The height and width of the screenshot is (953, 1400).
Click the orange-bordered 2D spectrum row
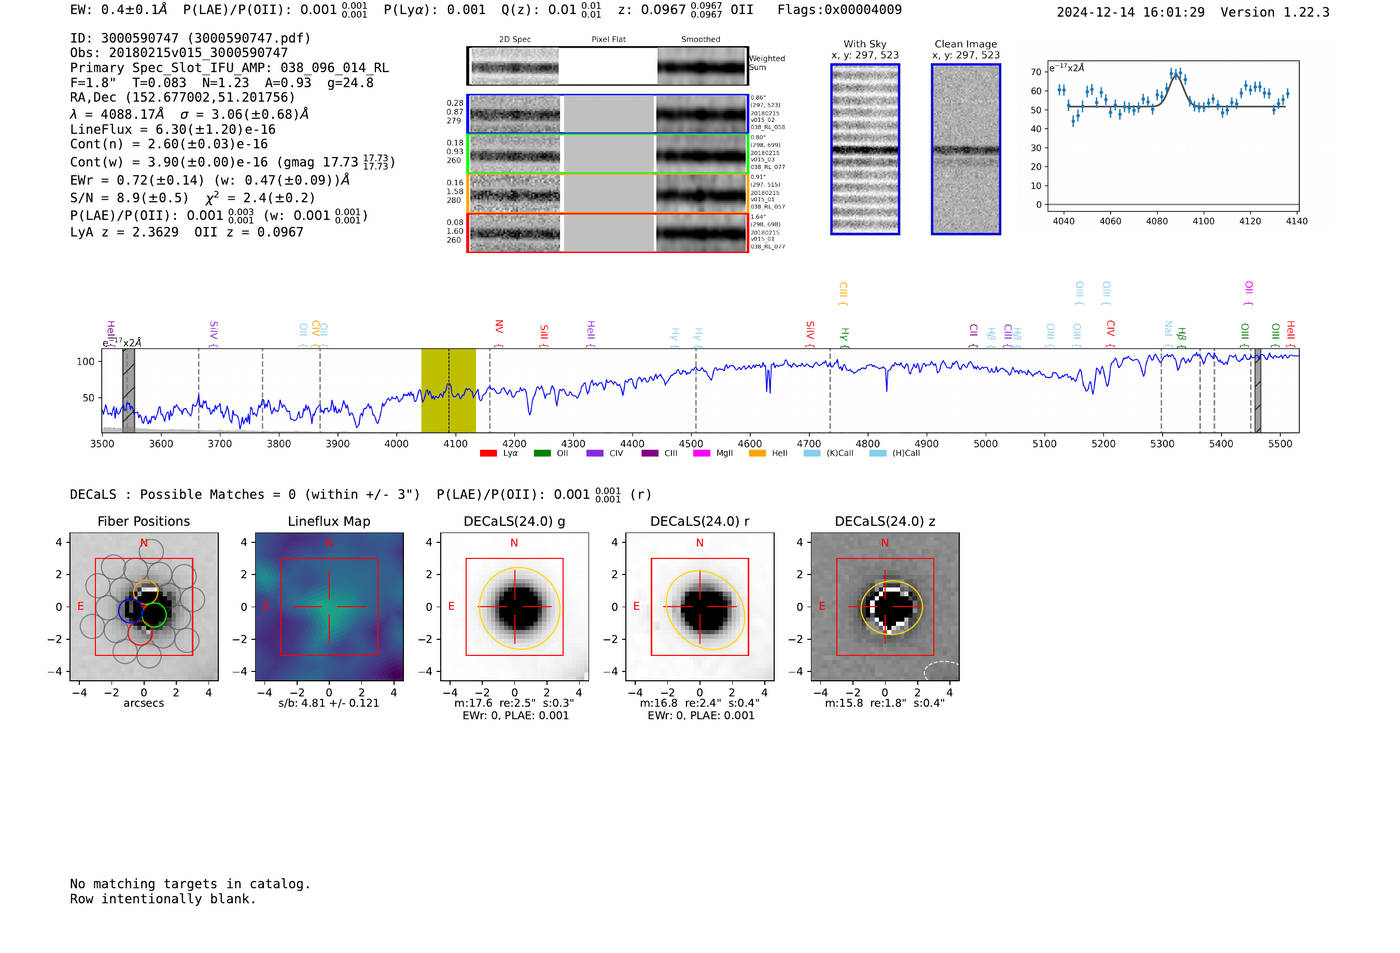[608, 193]
